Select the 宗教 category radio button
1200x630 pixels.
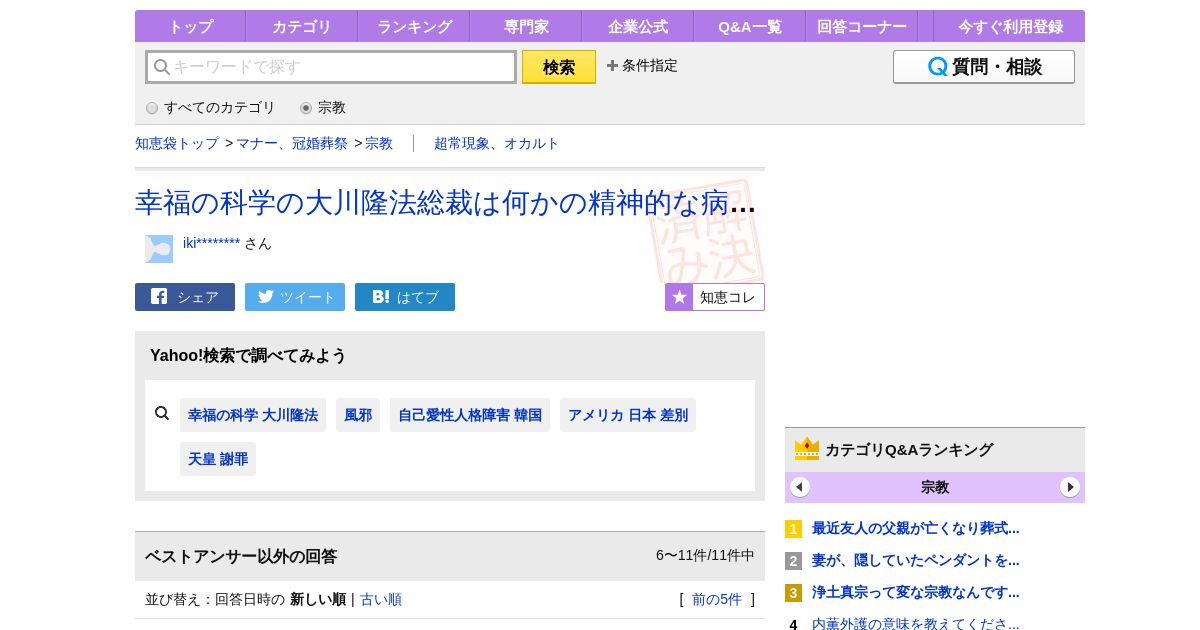pyautogui.click(x=306, y=108)
